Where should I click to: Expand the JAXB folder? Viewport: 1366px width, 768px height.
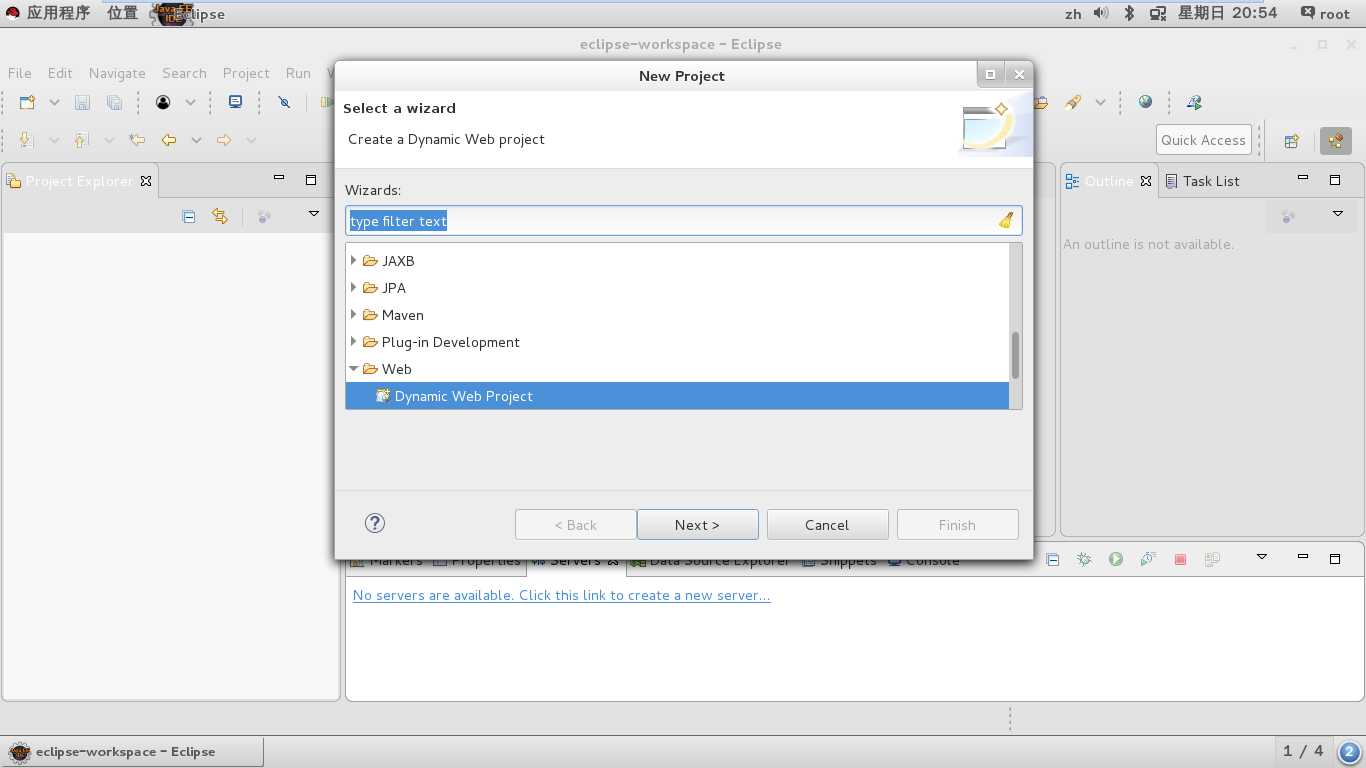353,260
